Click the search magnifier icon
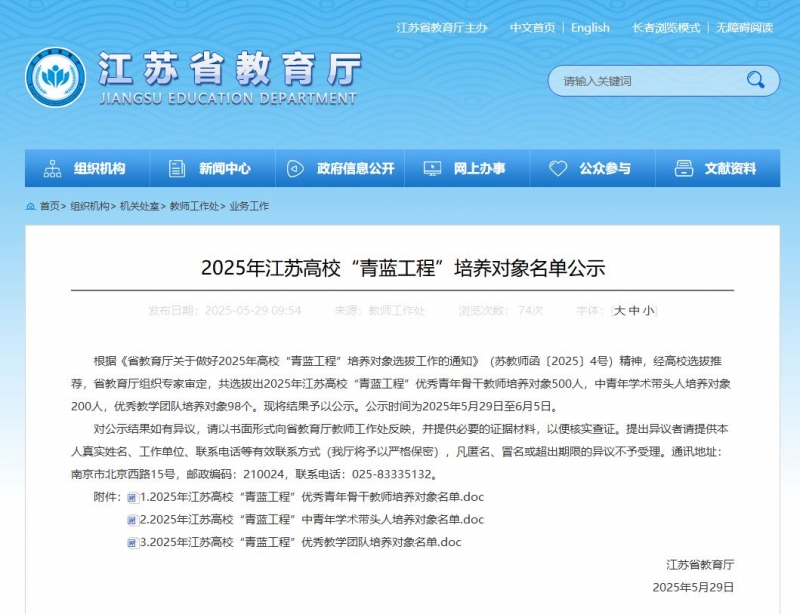 (x=755, y=80)
